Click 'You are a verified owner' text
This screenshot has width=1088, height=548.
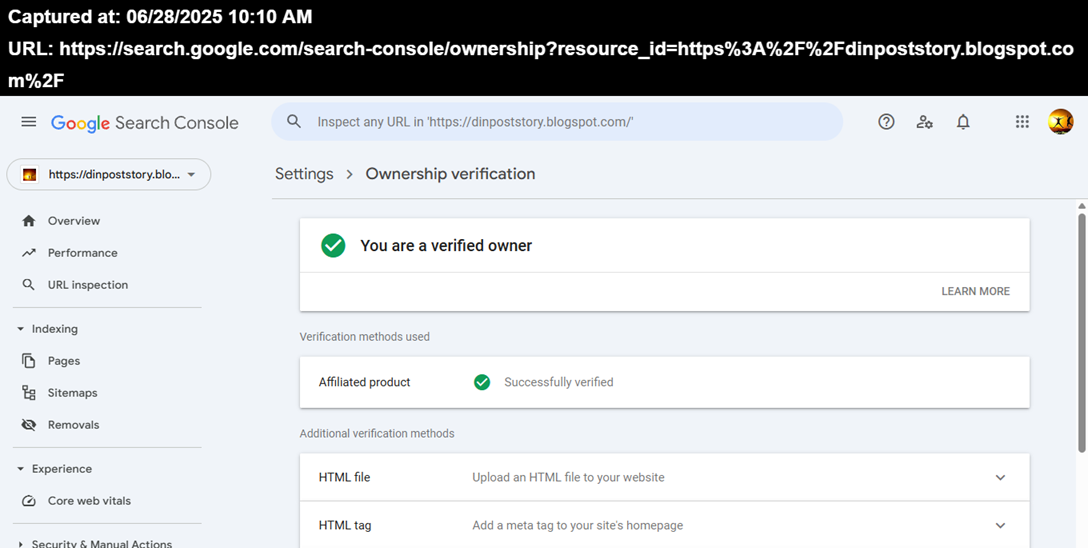(446, 246)
